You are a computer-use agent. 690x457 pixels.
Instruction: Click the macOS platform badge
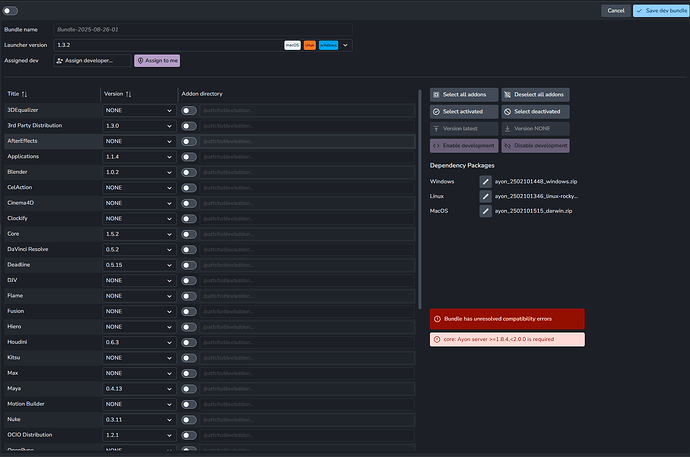[292, 45]
